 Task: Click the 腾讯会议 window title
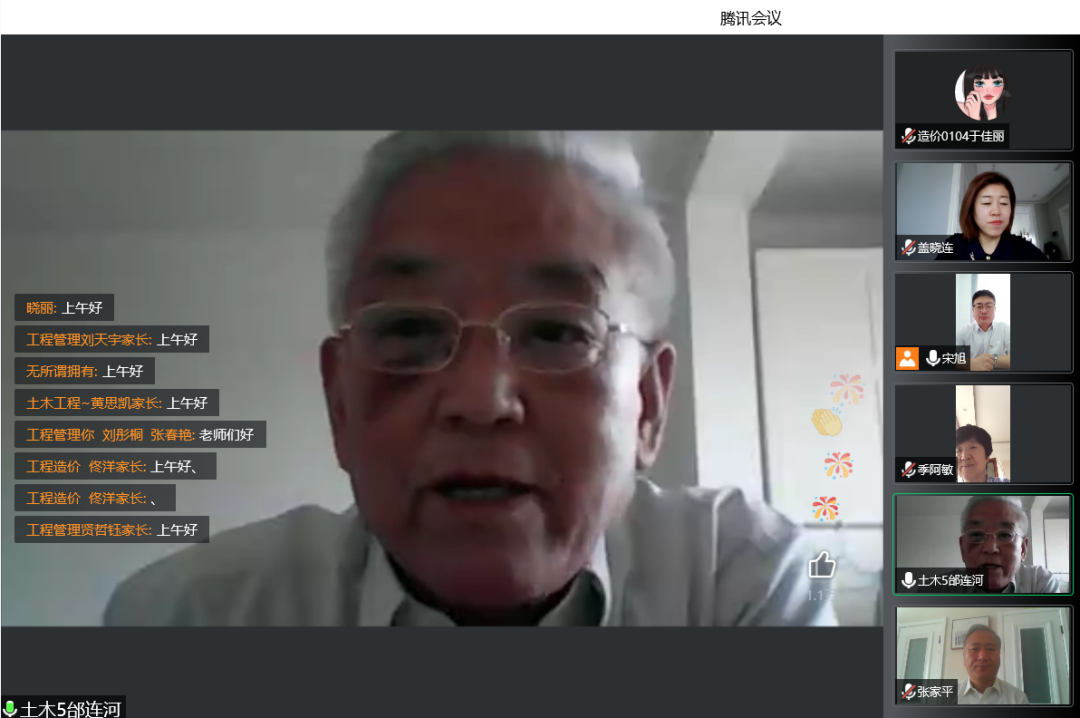[x=750, y=18]
